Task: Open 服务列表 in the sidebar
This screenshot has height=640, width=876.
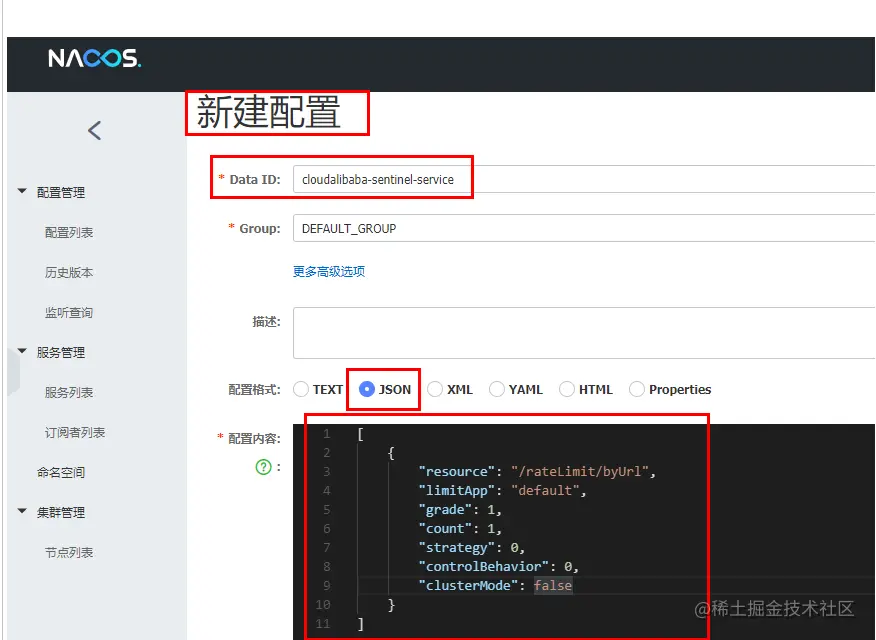Action: 69,393
